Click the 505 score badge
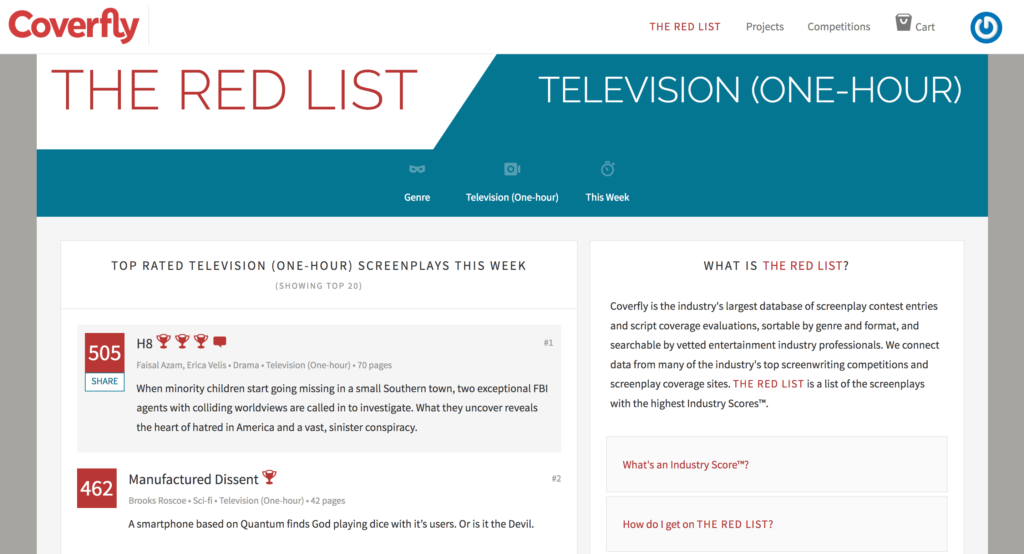The image size is (1024, 554). click(104, 353)
